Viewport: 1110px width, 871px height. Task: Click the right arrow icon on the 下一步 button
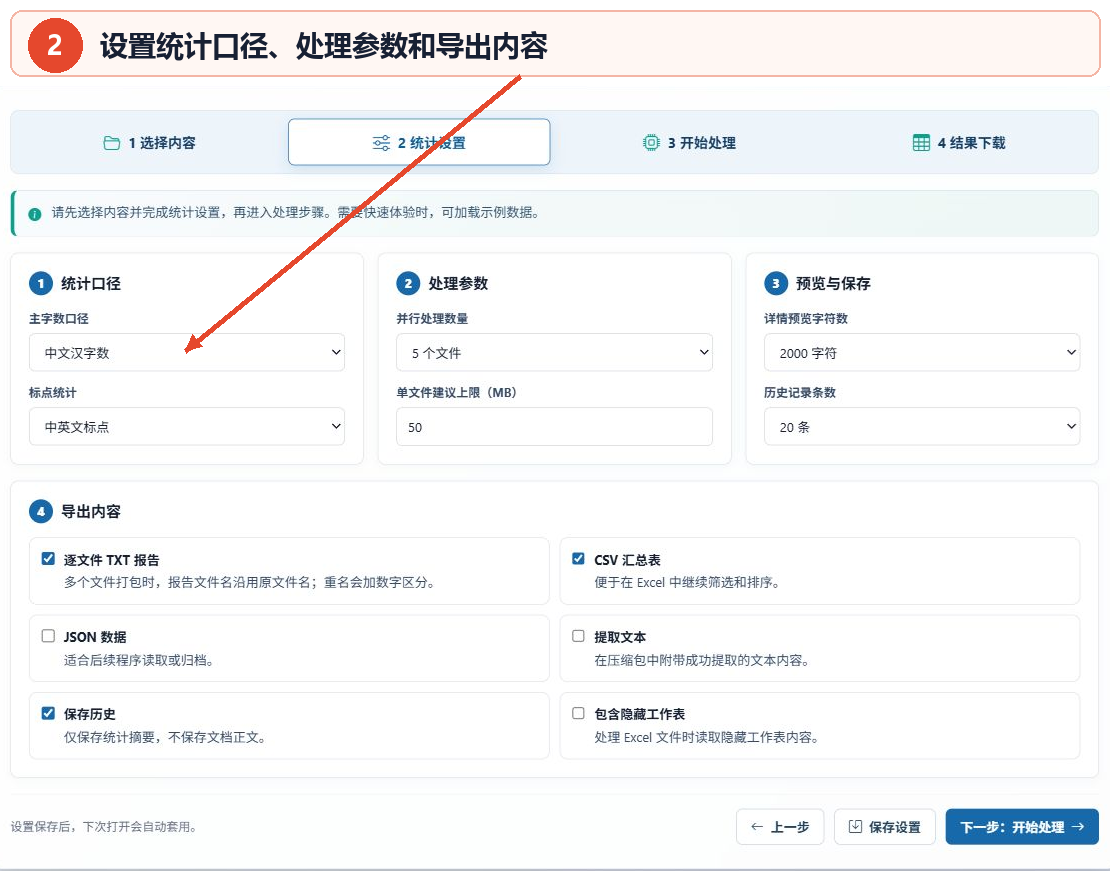pyautogui.click(x=1077, y=826)
